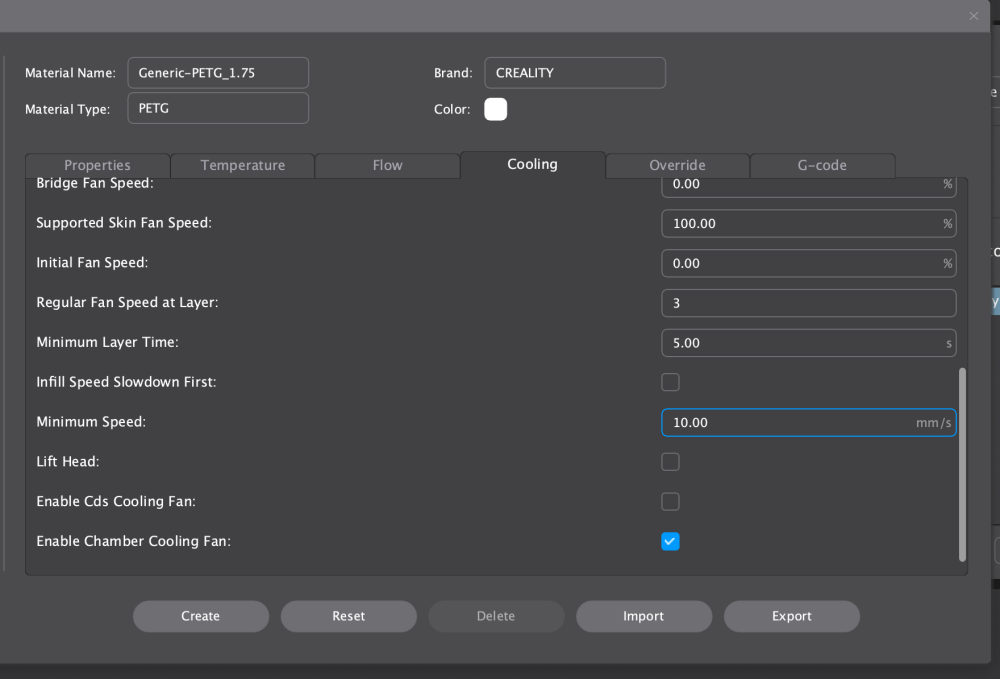Edit the Bridge Fan Speed value

pyautogui.click(x=809, y=185)
